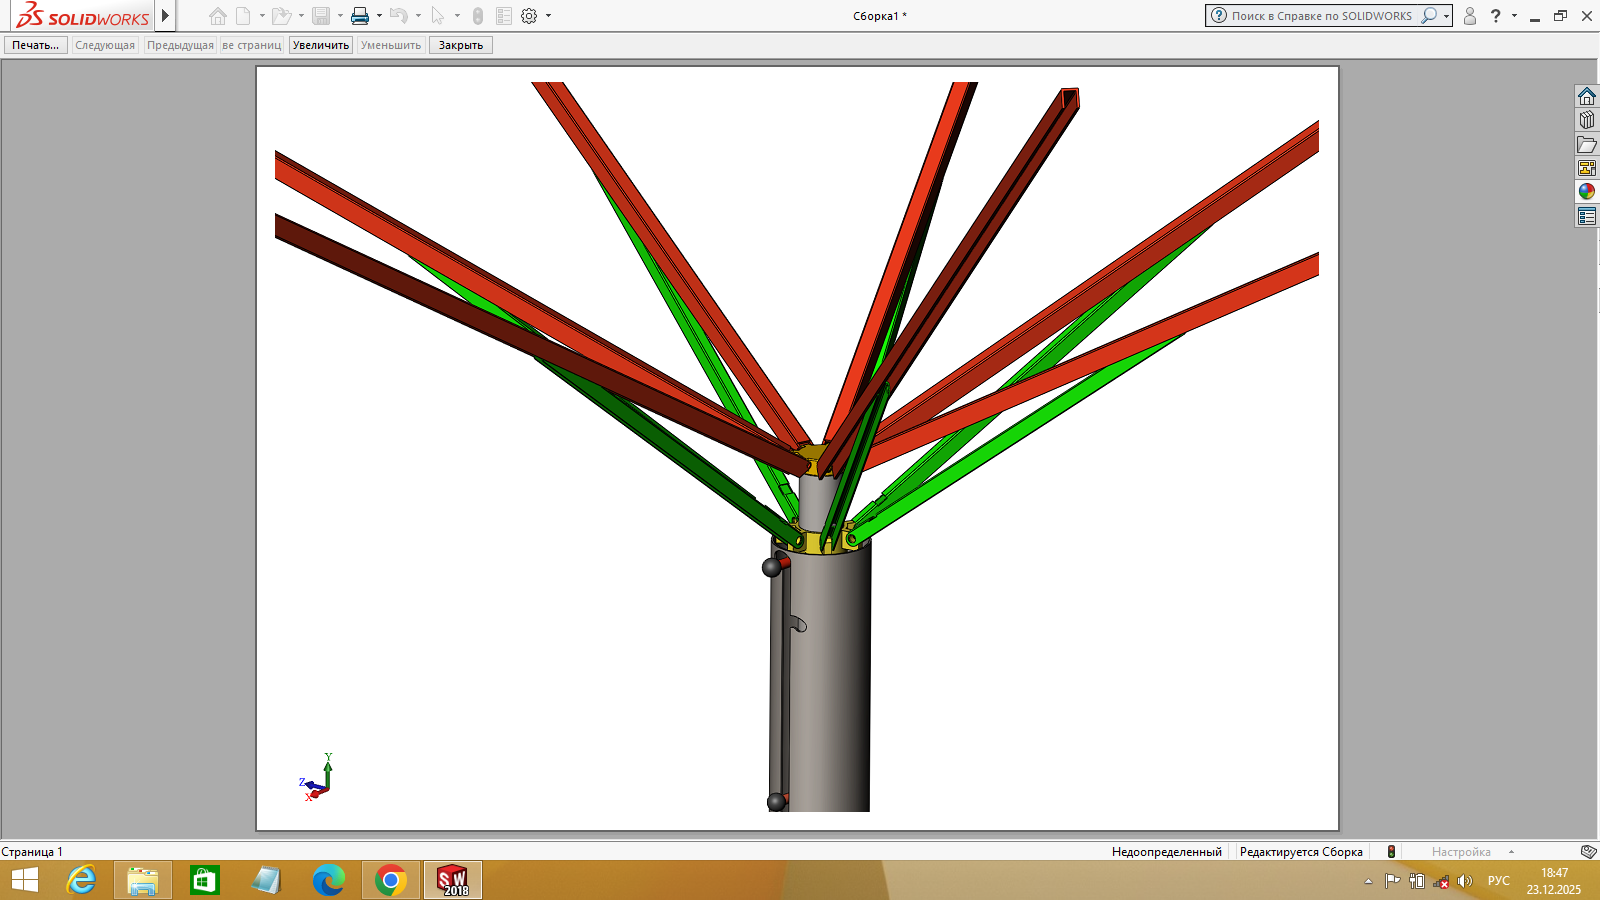Expand the Help dropdown arrow
This screenshot has height=900, width=1600.
tap(1514, 16)
